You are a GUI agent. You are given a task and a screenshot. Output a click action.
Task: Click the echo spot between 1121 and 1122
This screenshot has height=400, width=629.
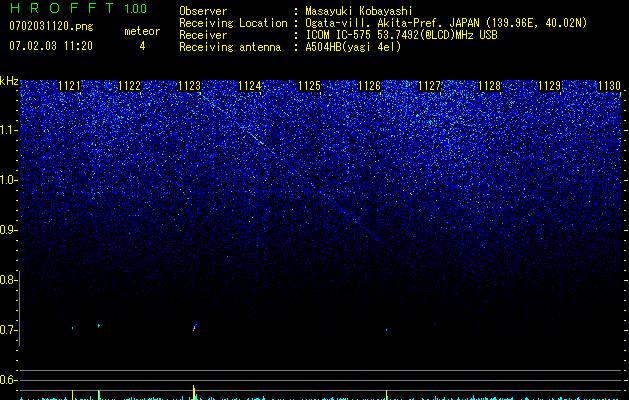click(99, 325)
